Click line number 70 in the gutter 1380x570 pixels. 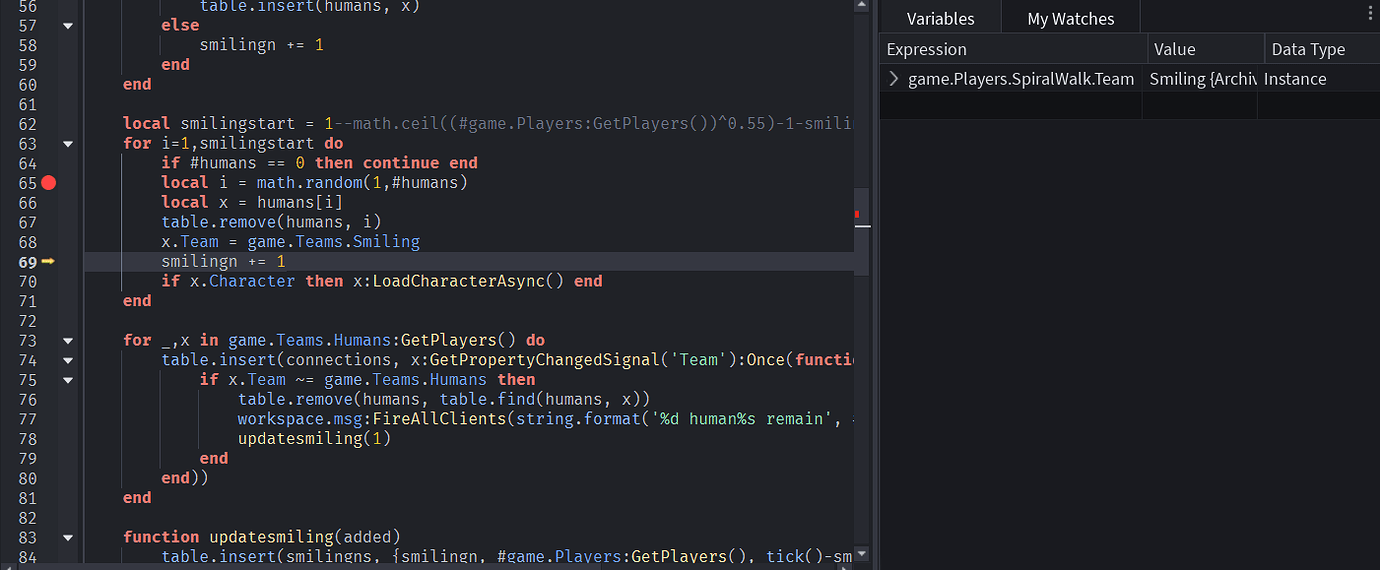[27, 282]
